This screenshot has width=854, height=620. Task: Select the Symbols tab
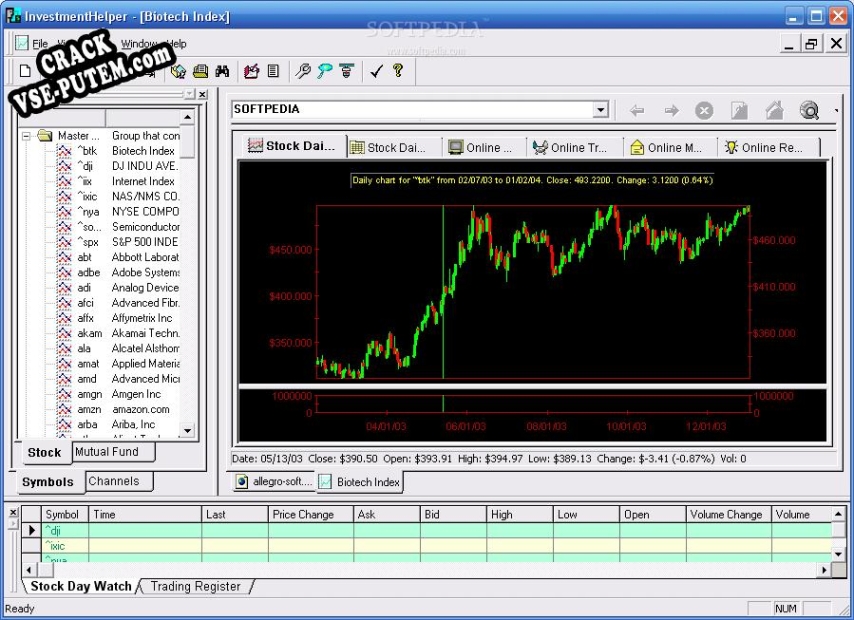48,482
